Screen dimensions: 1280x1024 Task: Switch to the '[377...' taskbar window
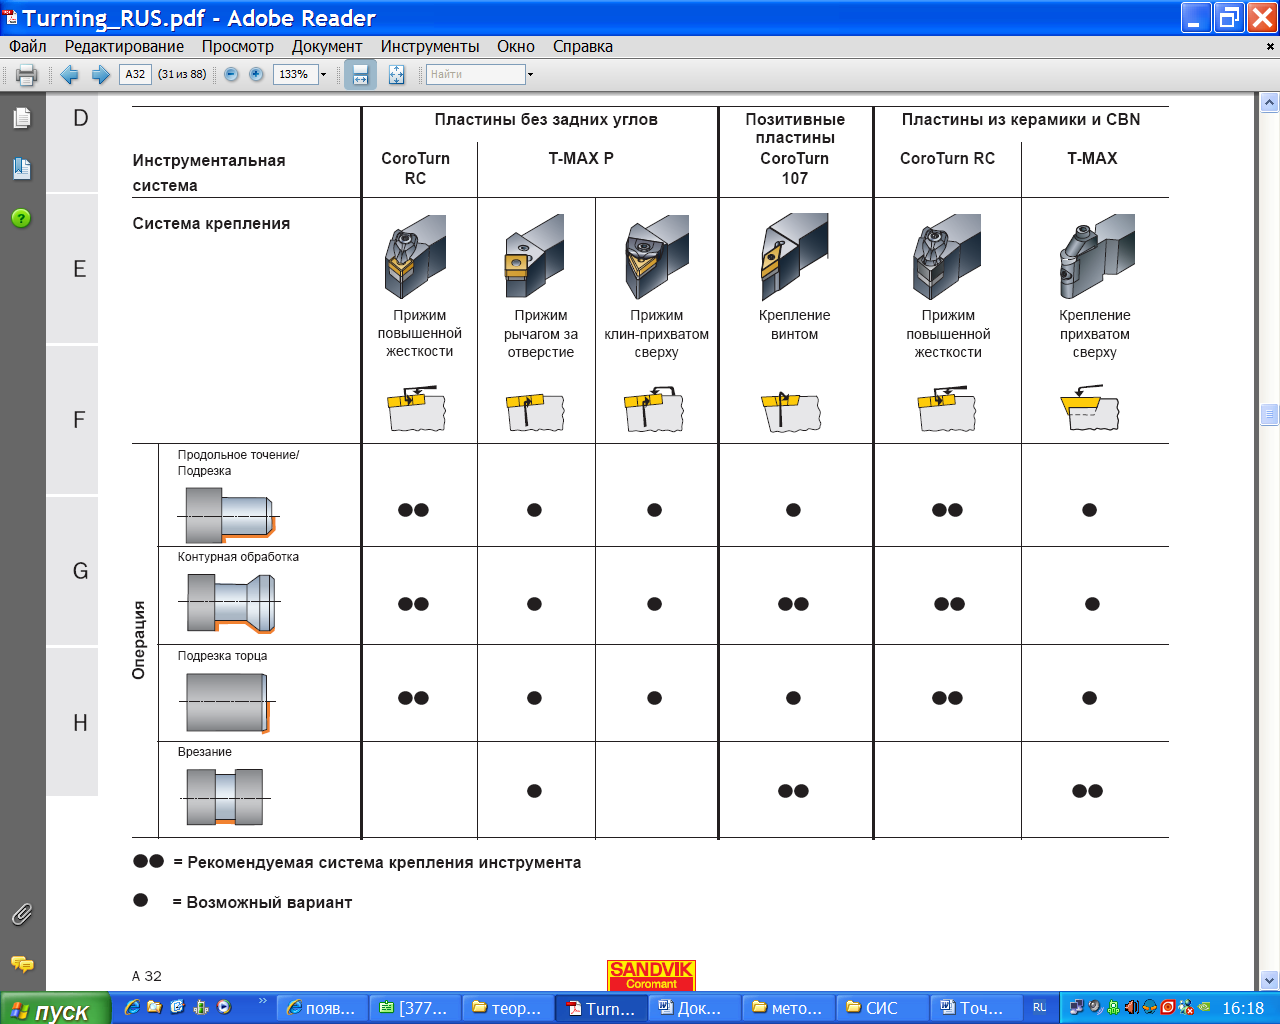(414, 1008)
